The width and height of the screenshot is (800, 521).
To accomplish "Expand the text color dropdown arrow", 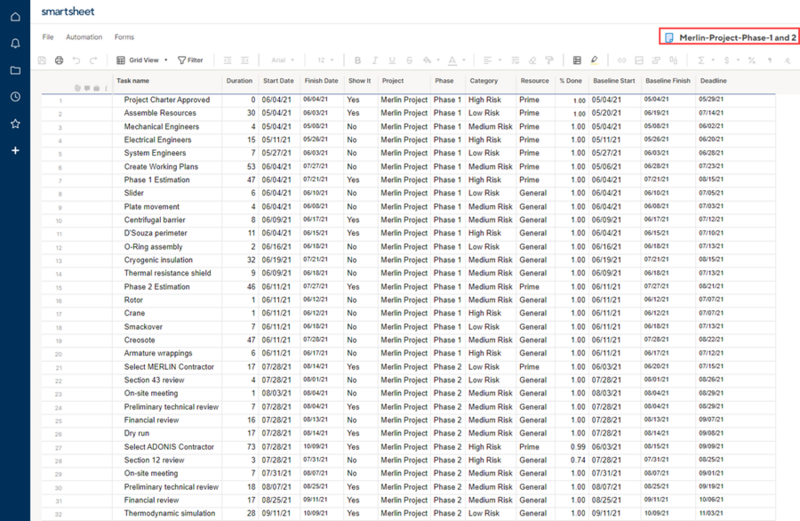I will click(464, 60).
